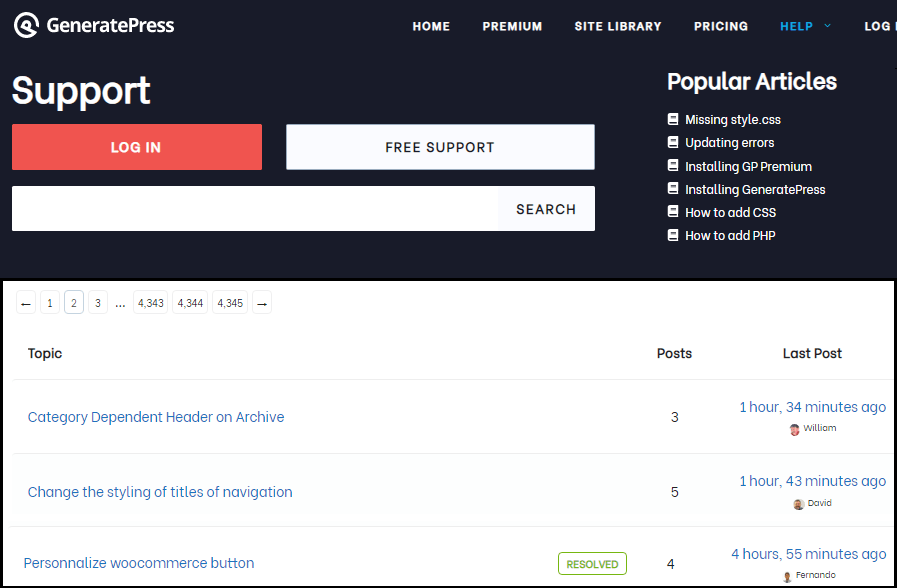Viewport: 897px width, 588px height.
Task: Click Fernando's avatar icon
Action: tap(788, 577)
